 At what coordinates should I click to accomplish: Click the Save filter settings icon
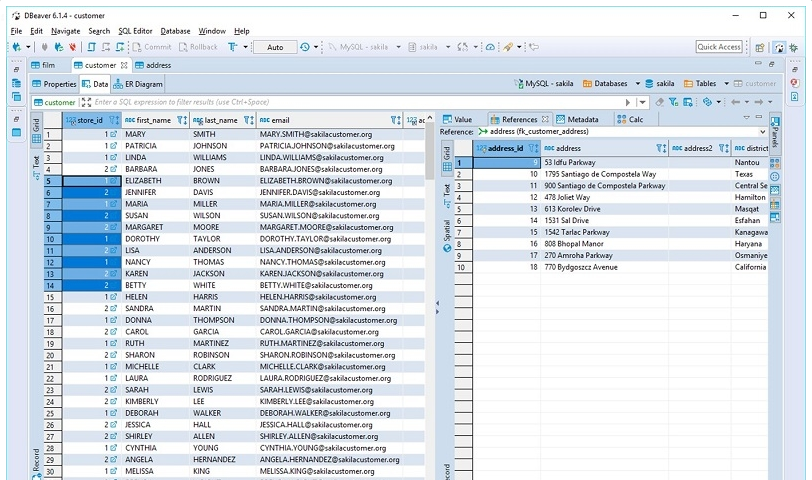[x=688, y=102]
